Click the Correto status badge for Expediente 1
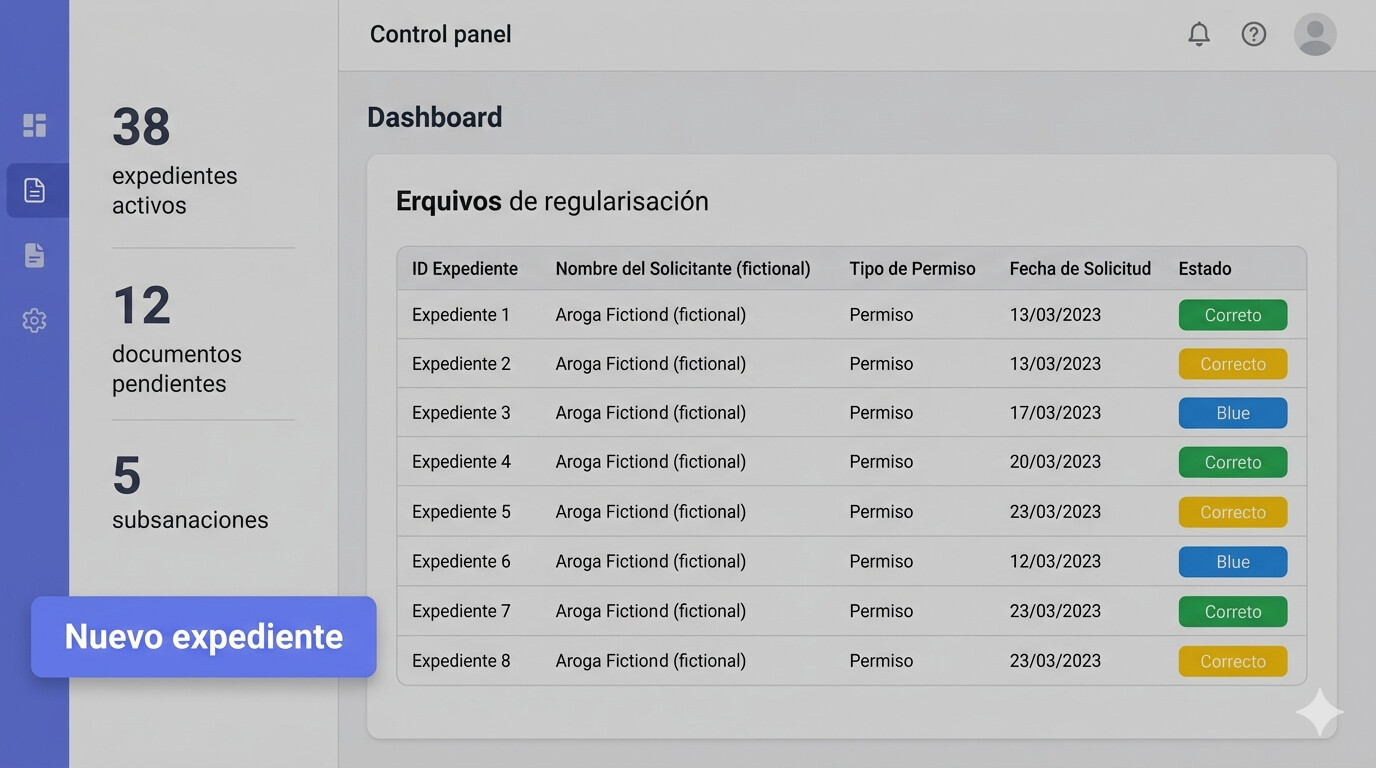Image resolution: width=1376 pixels, height=768 pixels. coord(1233,315)
